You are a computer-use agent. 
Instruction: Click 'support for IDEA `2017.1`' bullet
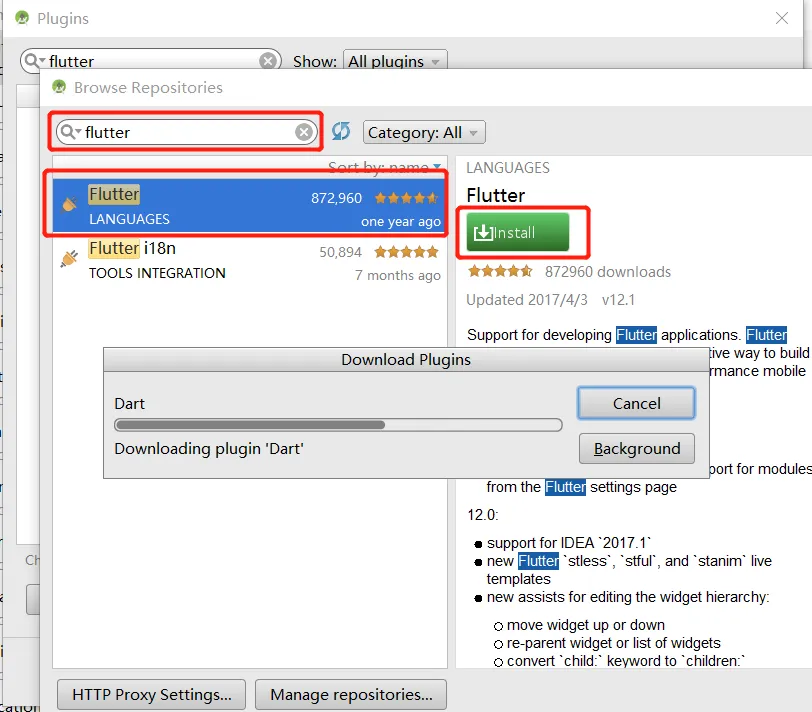tap(569, 543)
